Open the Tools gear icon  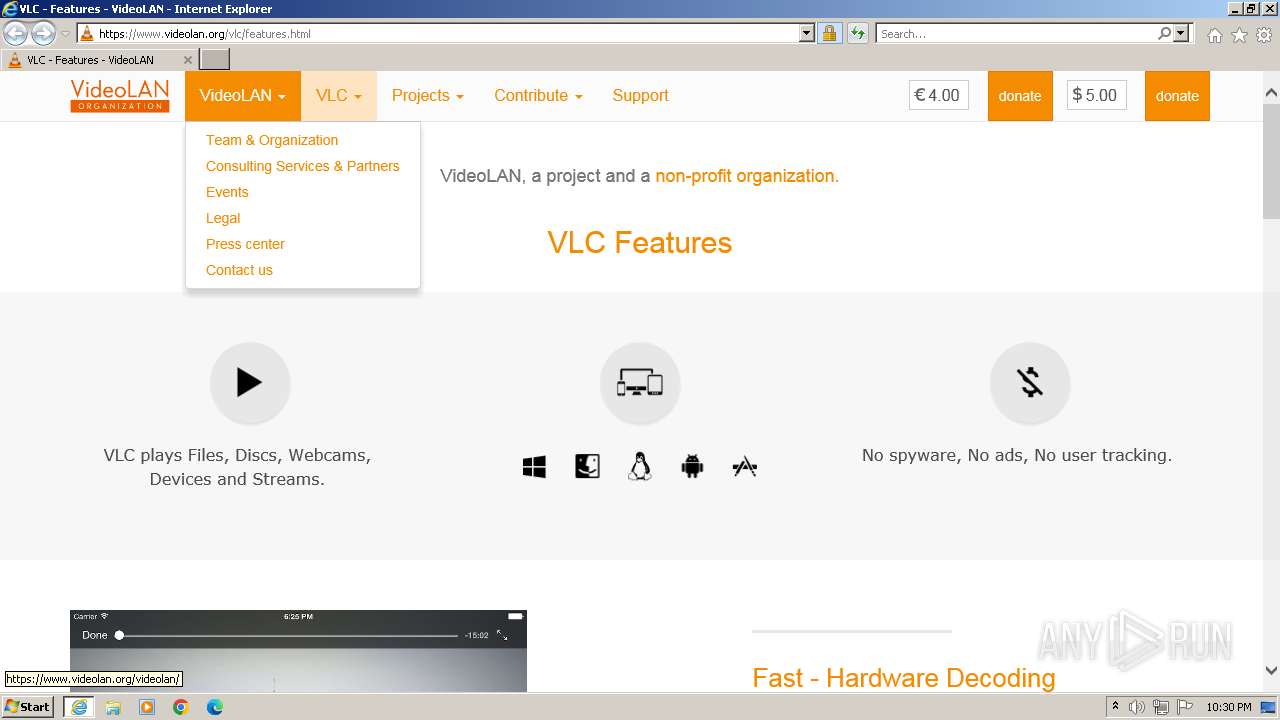point(1264,35)
